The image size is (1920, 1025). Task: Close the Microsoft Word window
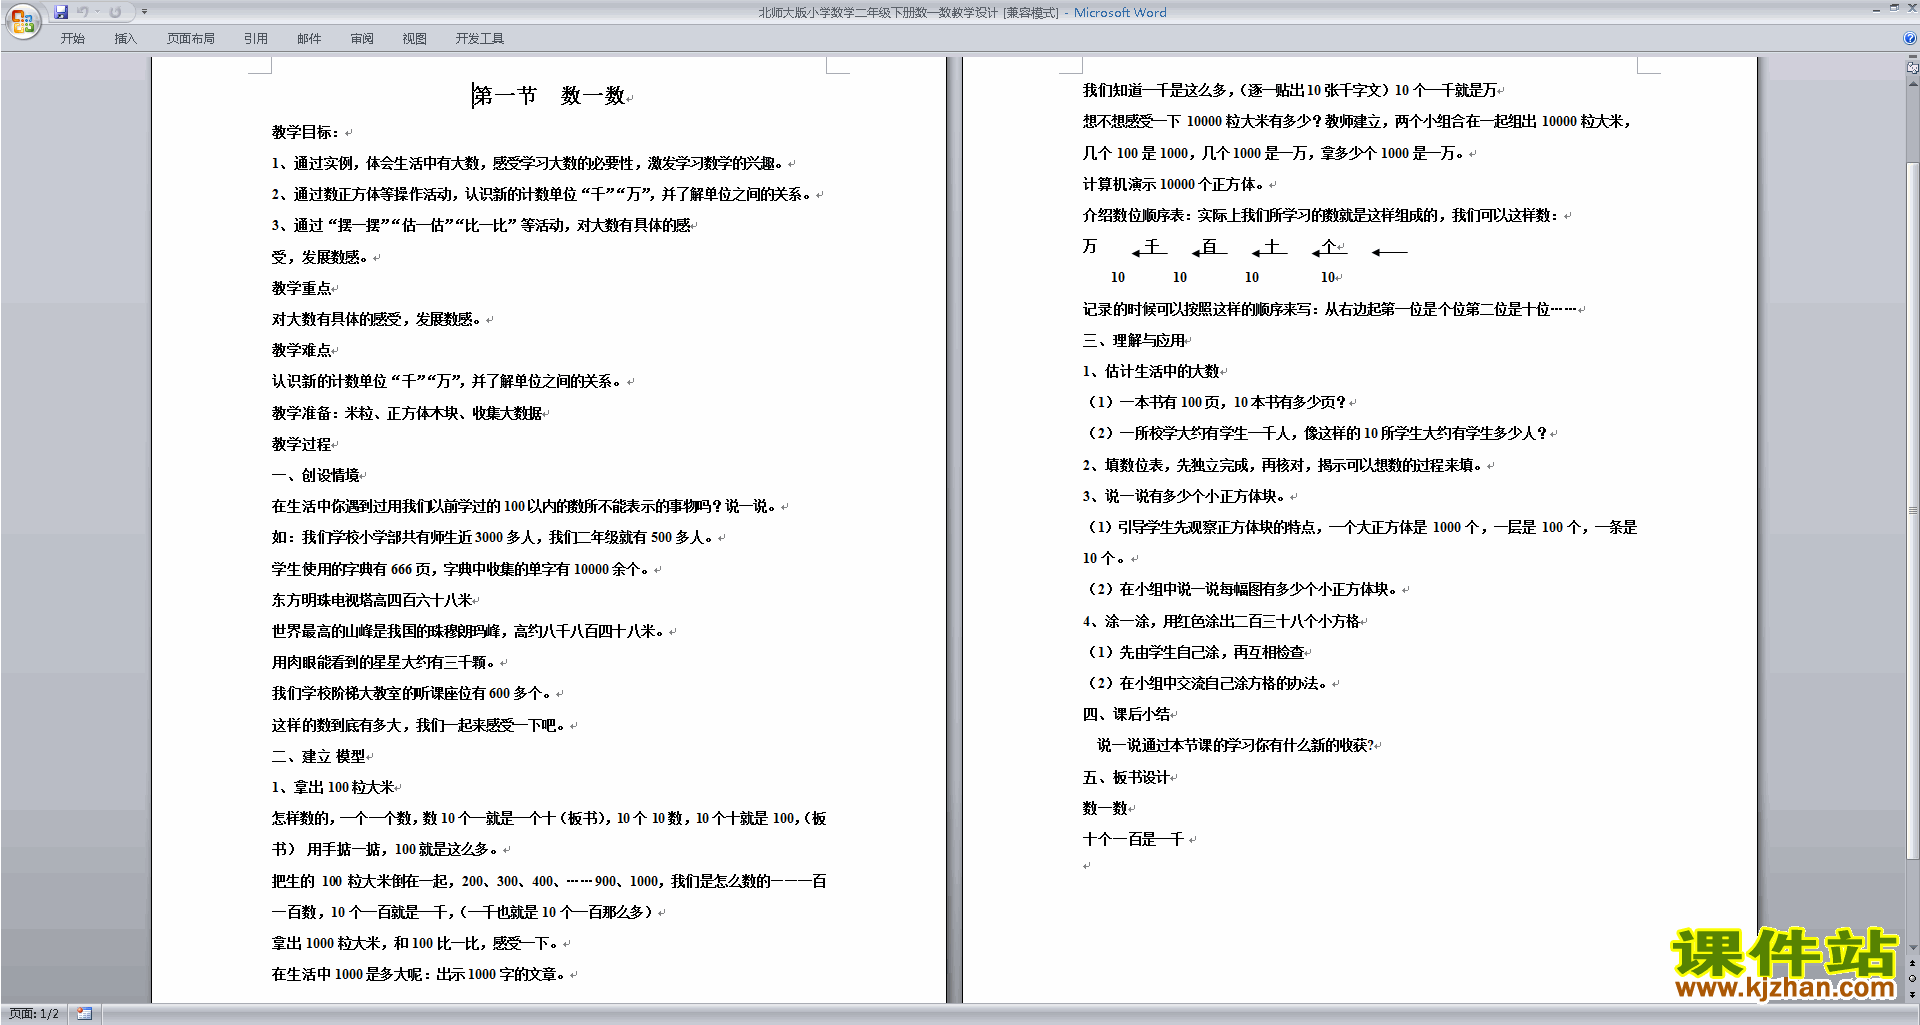pyautogui.click(x=1910, y=8)
